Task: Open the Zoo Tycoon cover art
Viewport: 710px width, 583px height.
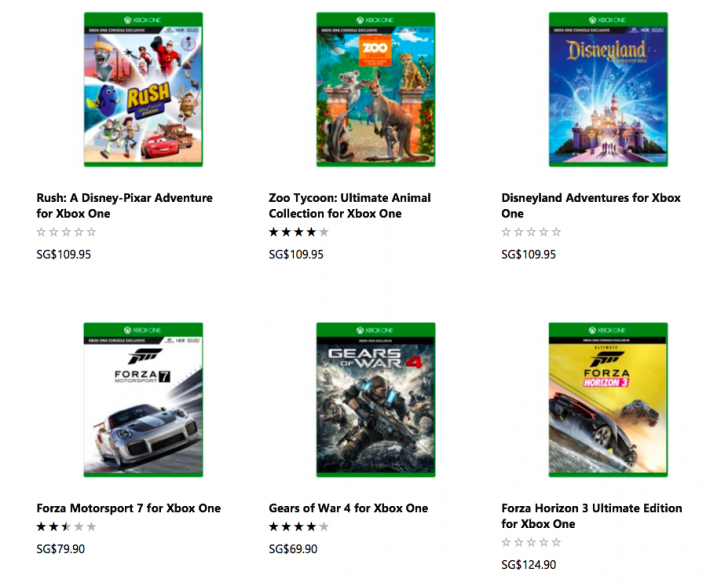Action: [376, 89]
